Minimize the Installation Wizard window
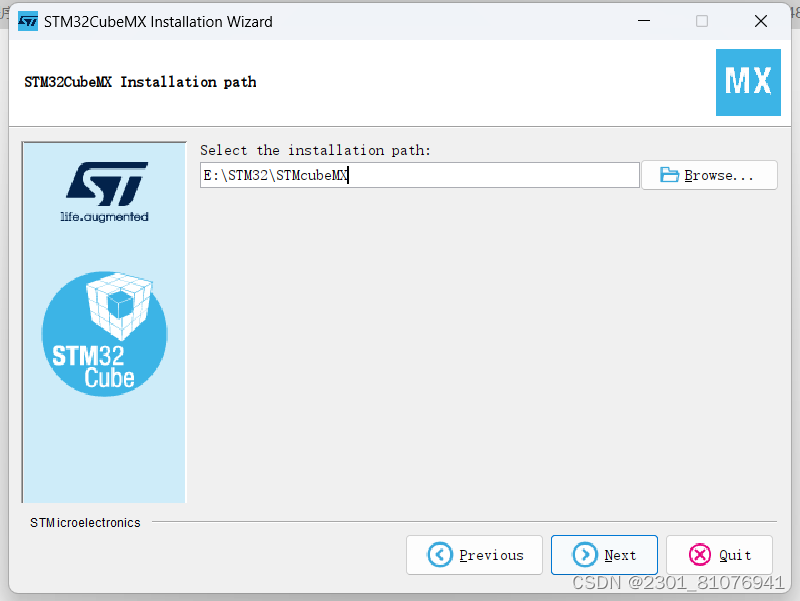The height and width of the screenshot is (601, 800). click(644, 21)
